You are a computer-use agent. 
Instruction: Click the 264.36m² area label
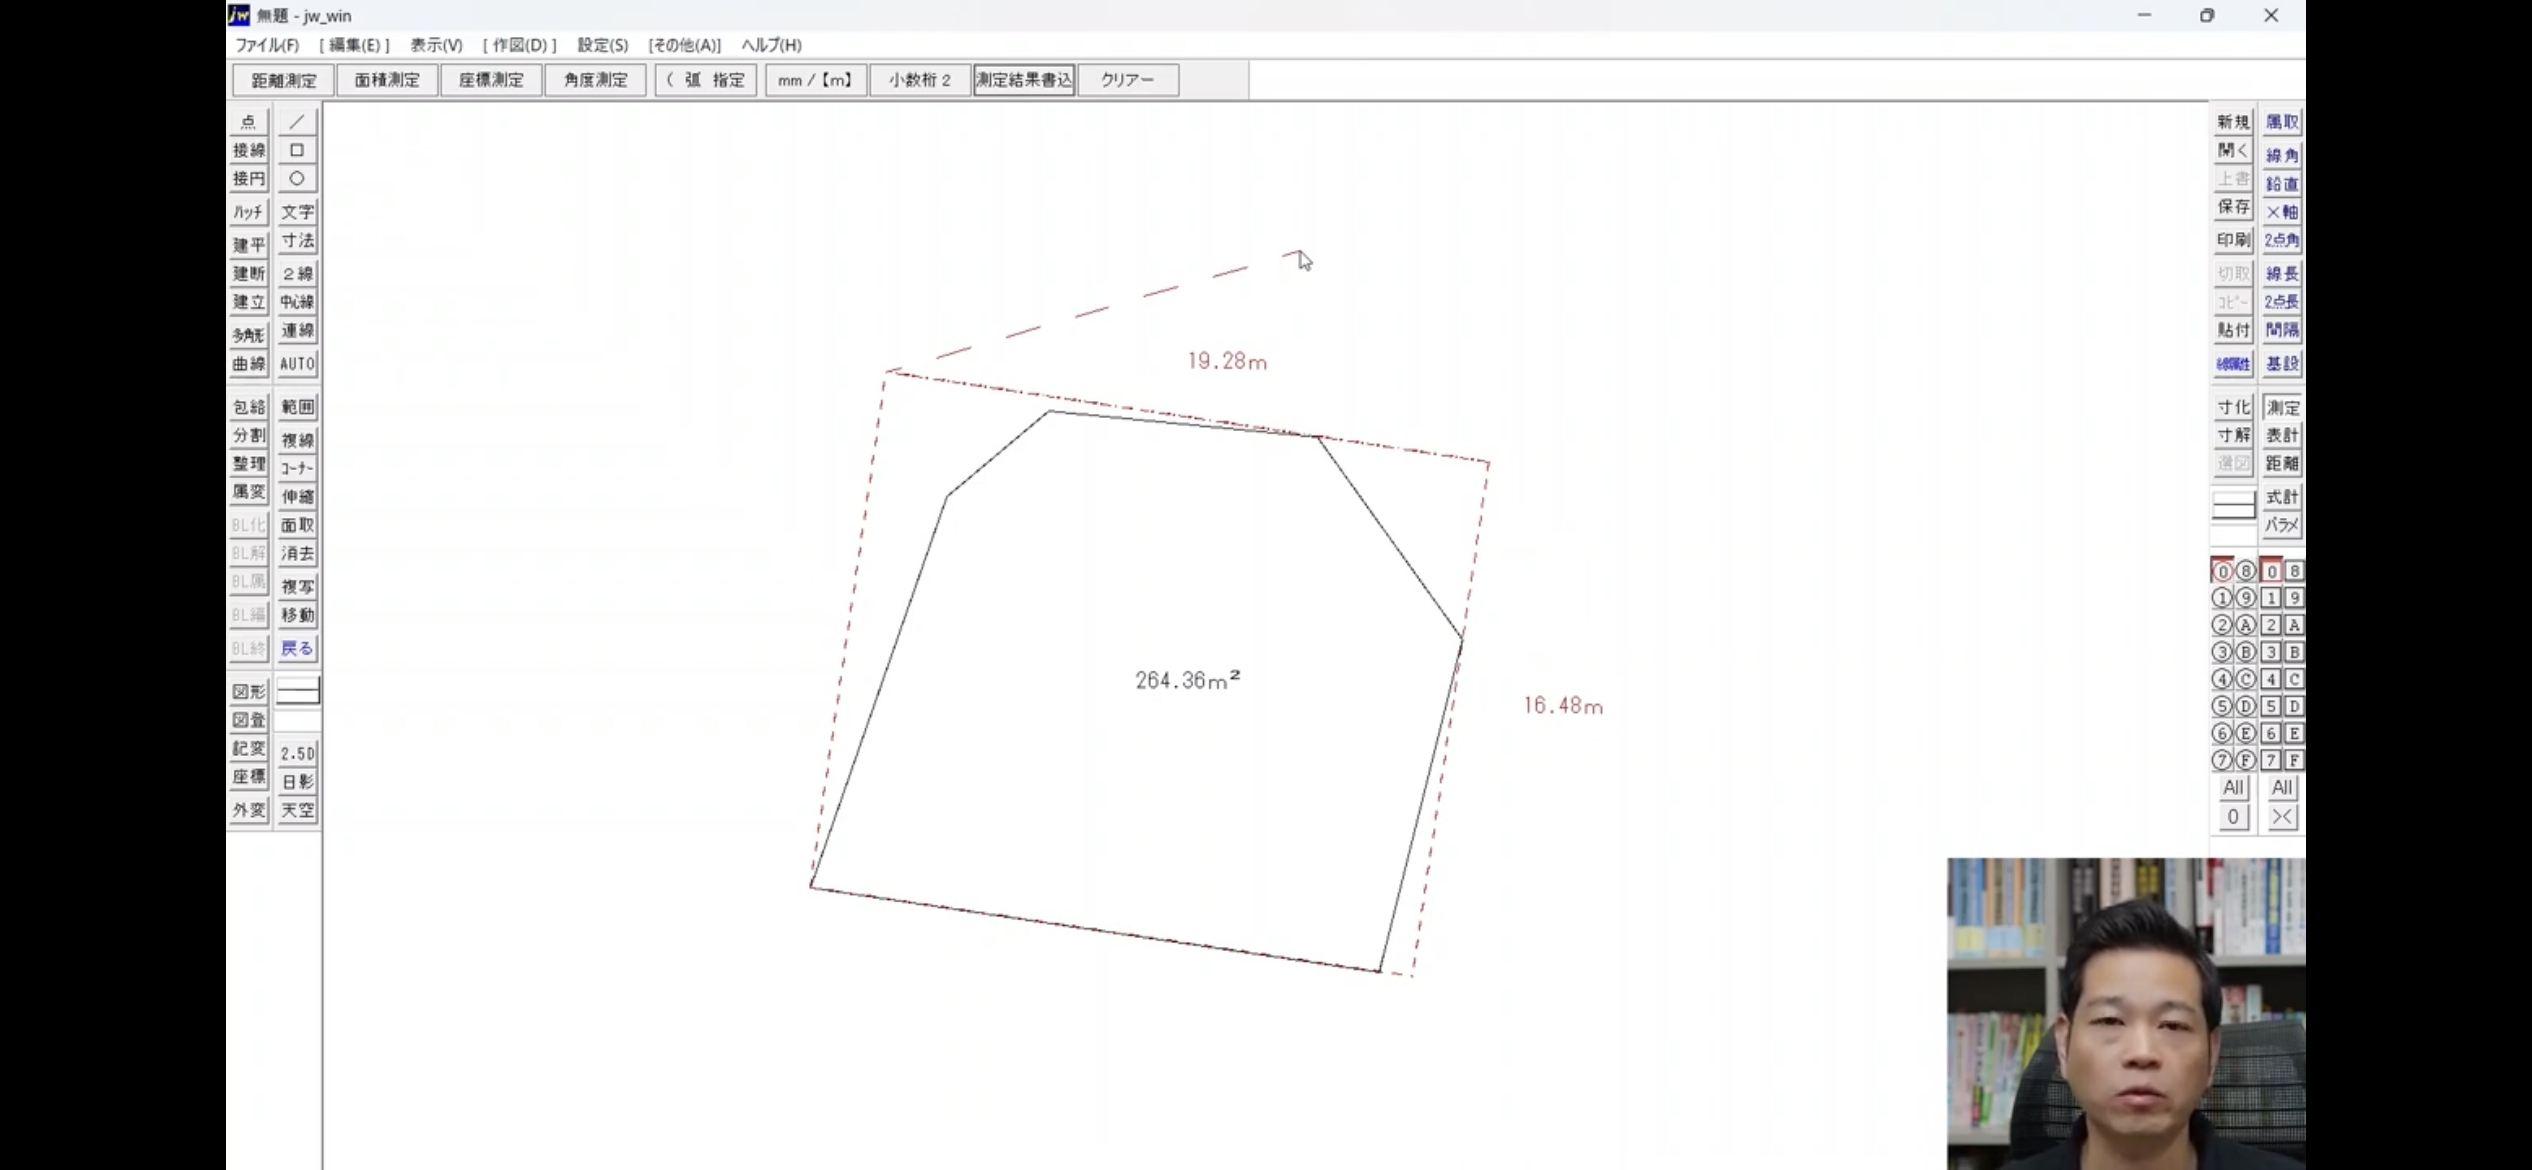tap(1188, 680)
